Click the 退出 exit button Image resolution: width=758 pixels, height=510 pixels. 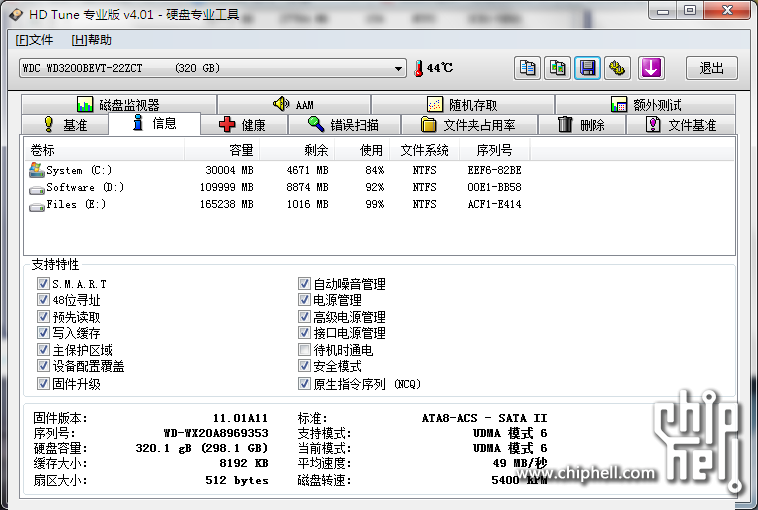click(x=712, y=68)
